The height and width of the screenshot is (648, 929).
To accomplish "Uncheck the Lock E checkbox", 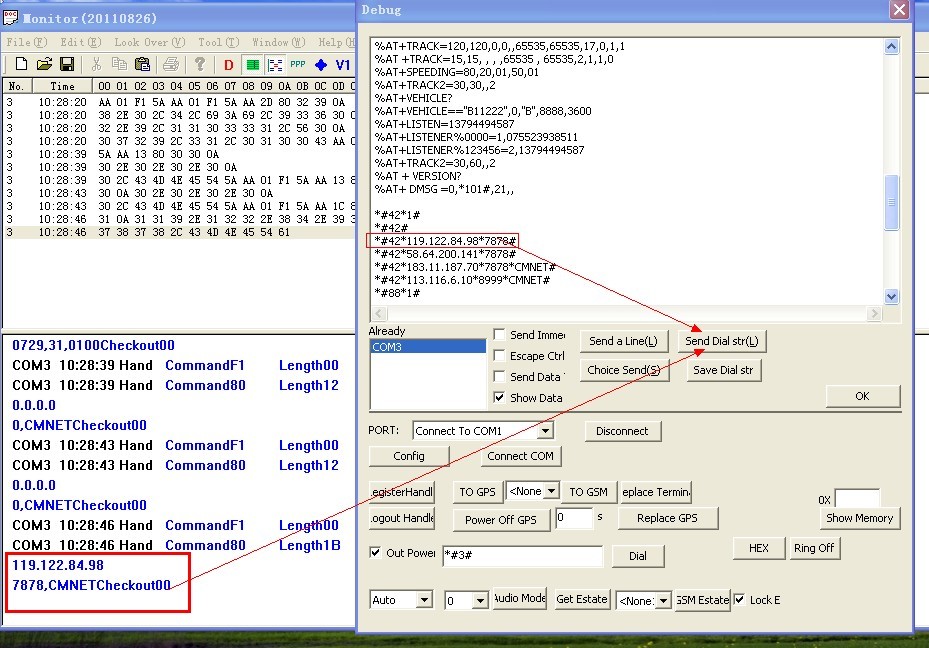I will tap(739, 599).
